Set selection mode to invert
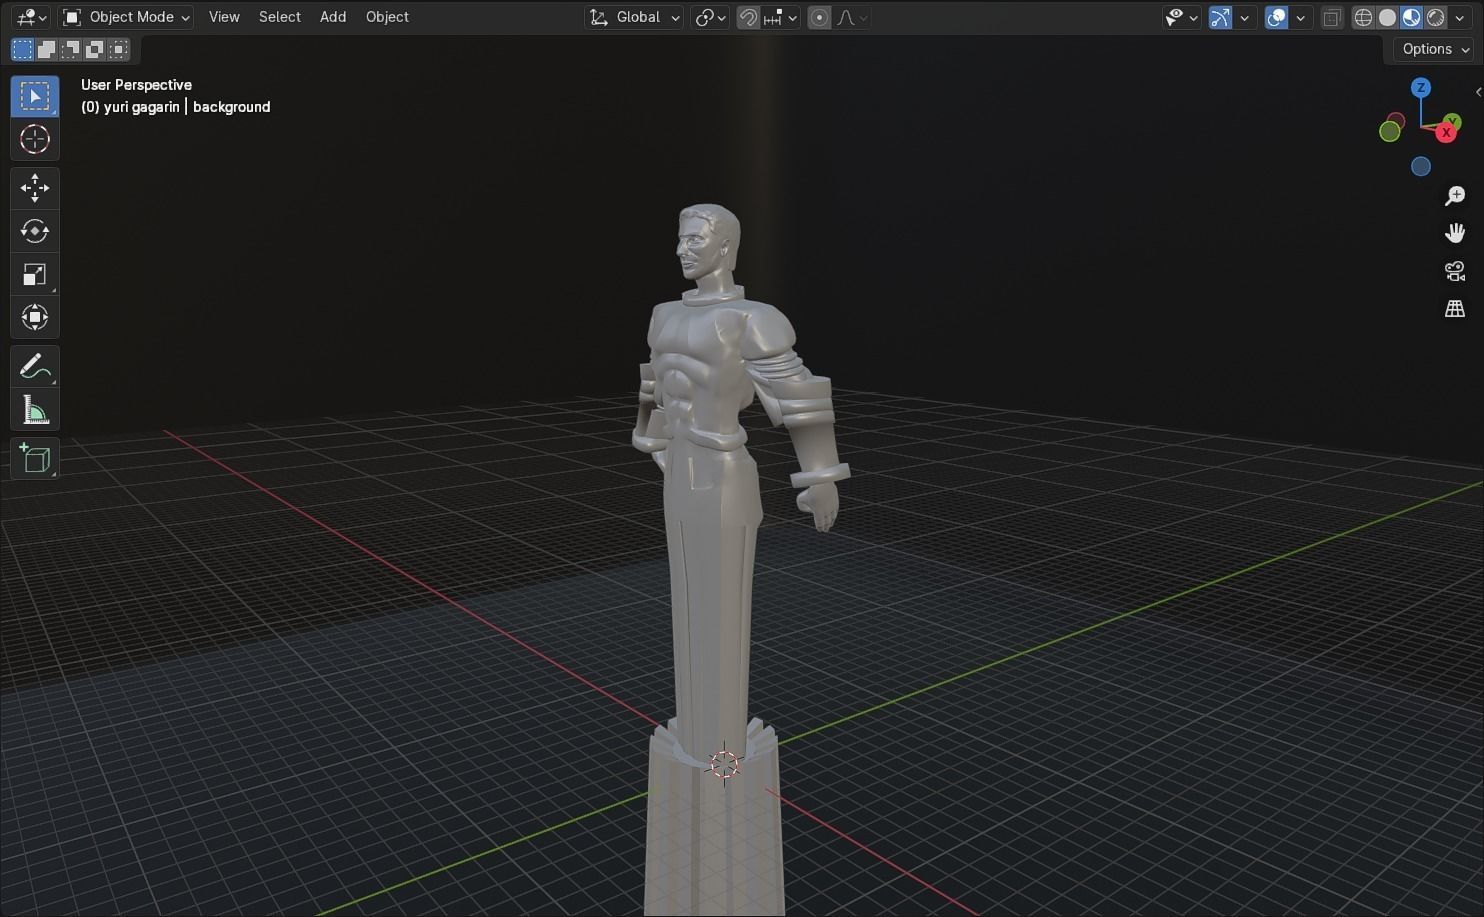Image resolution: width=1484 pixels, height=917 pixels. (x=94, y=49)
